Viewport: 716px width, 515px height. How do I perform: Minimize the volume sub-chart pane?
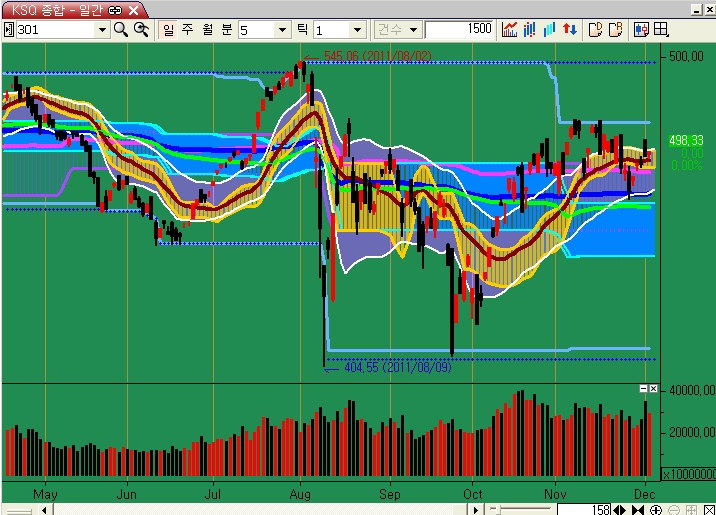click(643, 388)
